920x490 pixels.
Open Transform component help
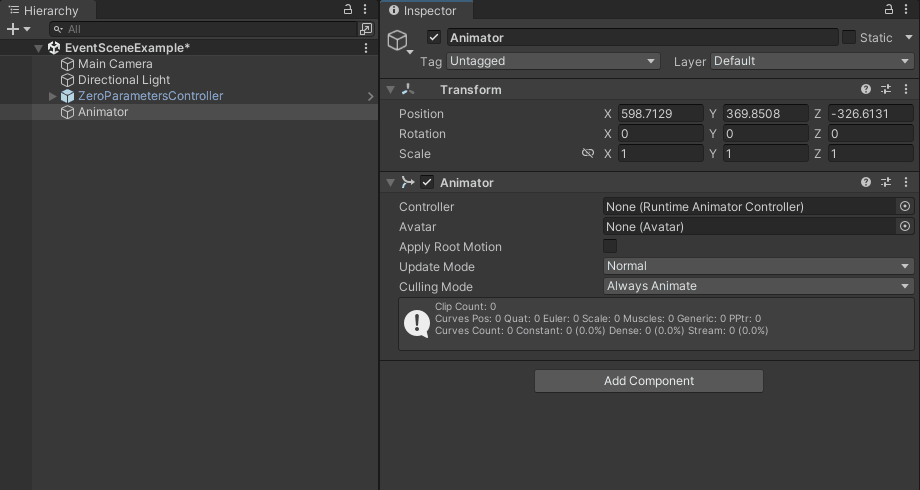click(865, 89)
